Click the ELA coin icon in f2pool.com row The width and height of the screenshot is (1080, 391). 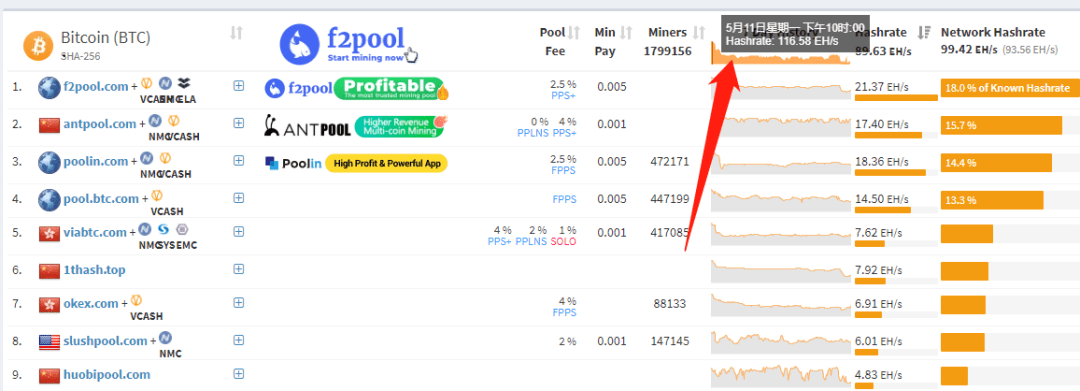click(x=183, y=84)
